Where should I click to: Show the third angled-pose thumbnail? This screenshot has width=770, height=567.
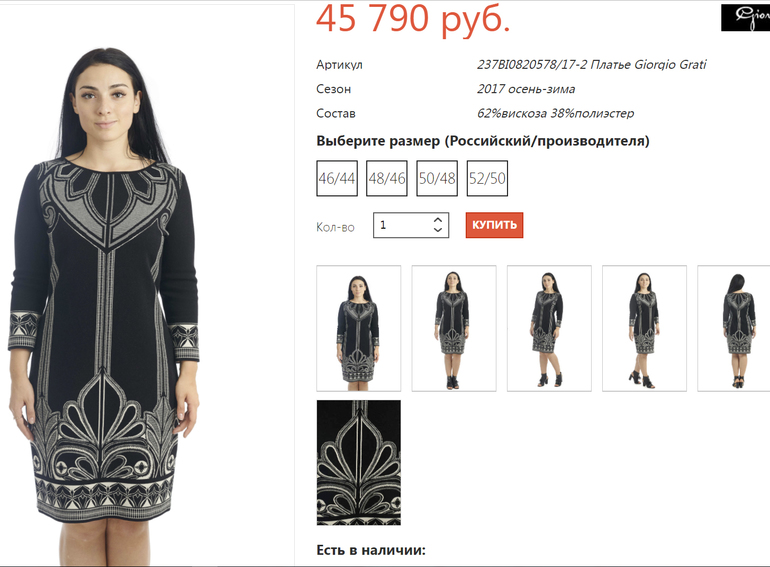[549, 328]
